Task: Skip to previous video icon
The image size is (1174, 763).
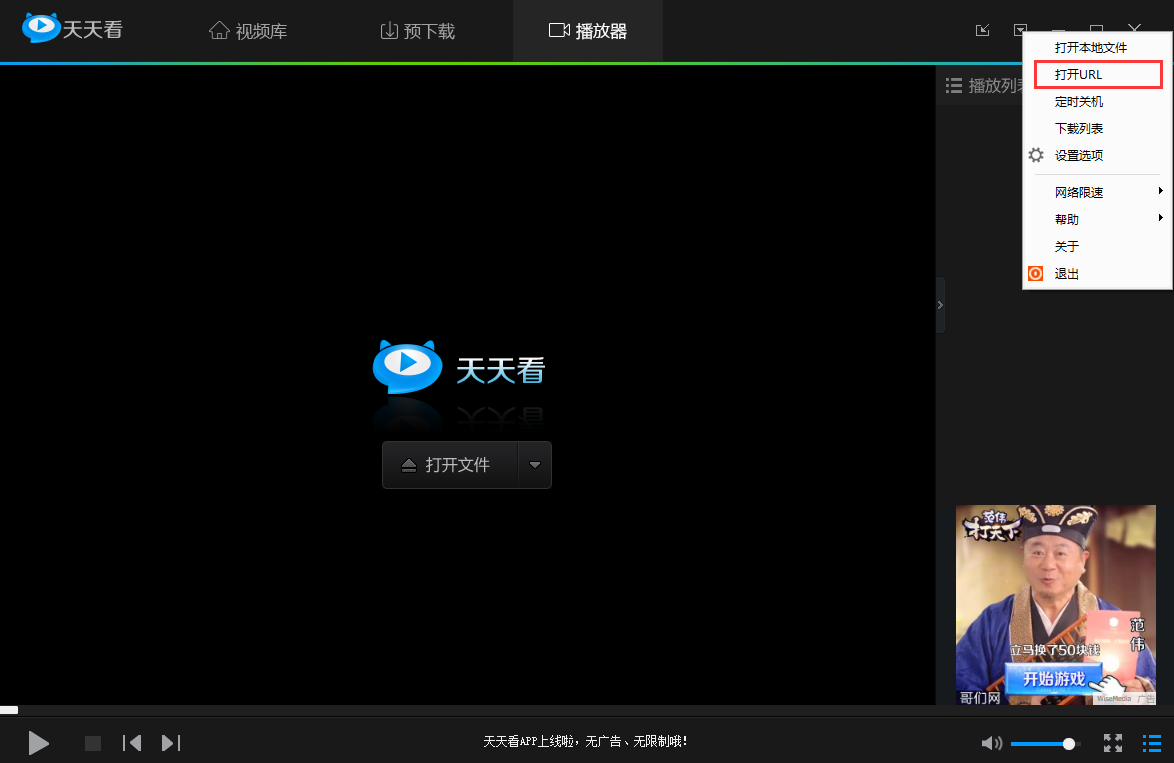Action: [x=131, y=743]
